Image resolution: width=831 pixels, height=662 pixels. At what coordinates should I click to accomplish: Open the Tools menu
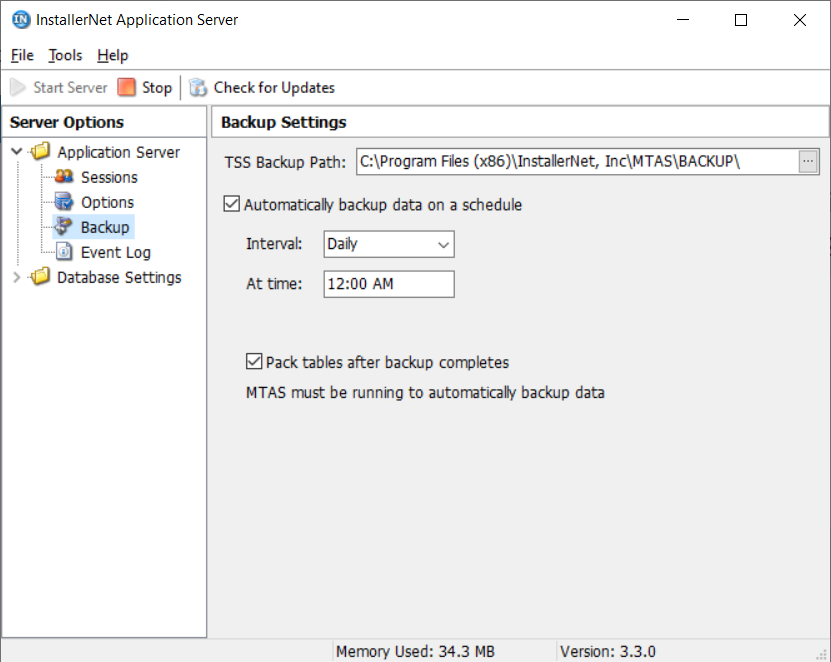(x=65, y=55)
